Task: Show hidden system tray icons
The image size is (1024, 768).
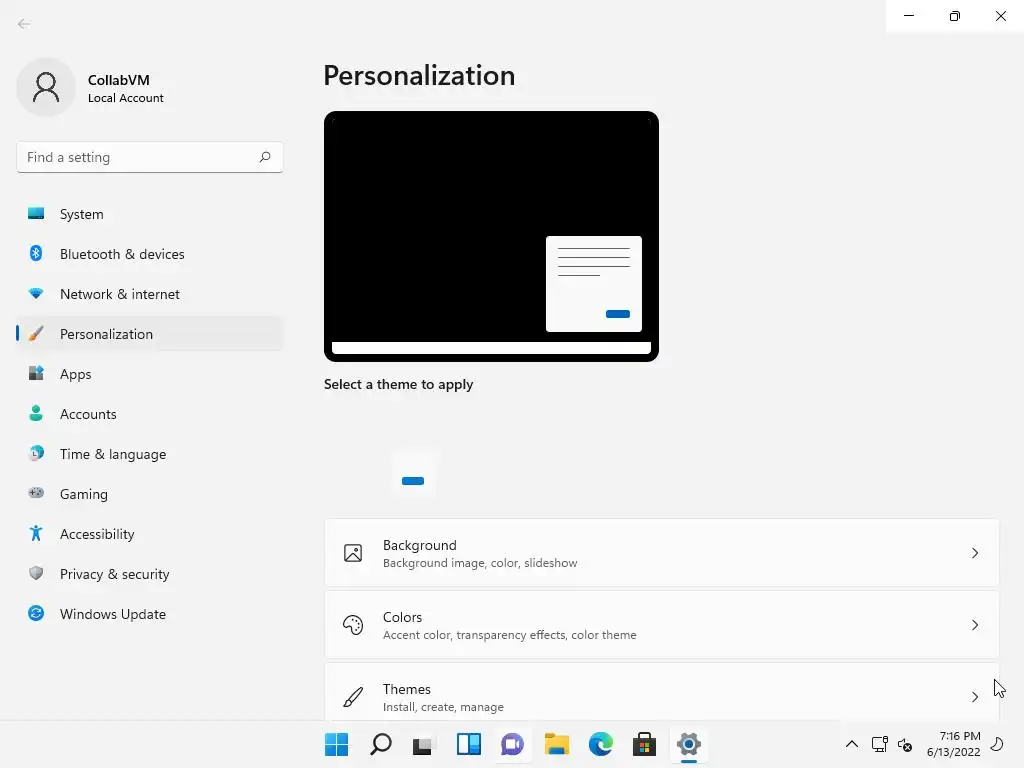Action: pos(852,744)
